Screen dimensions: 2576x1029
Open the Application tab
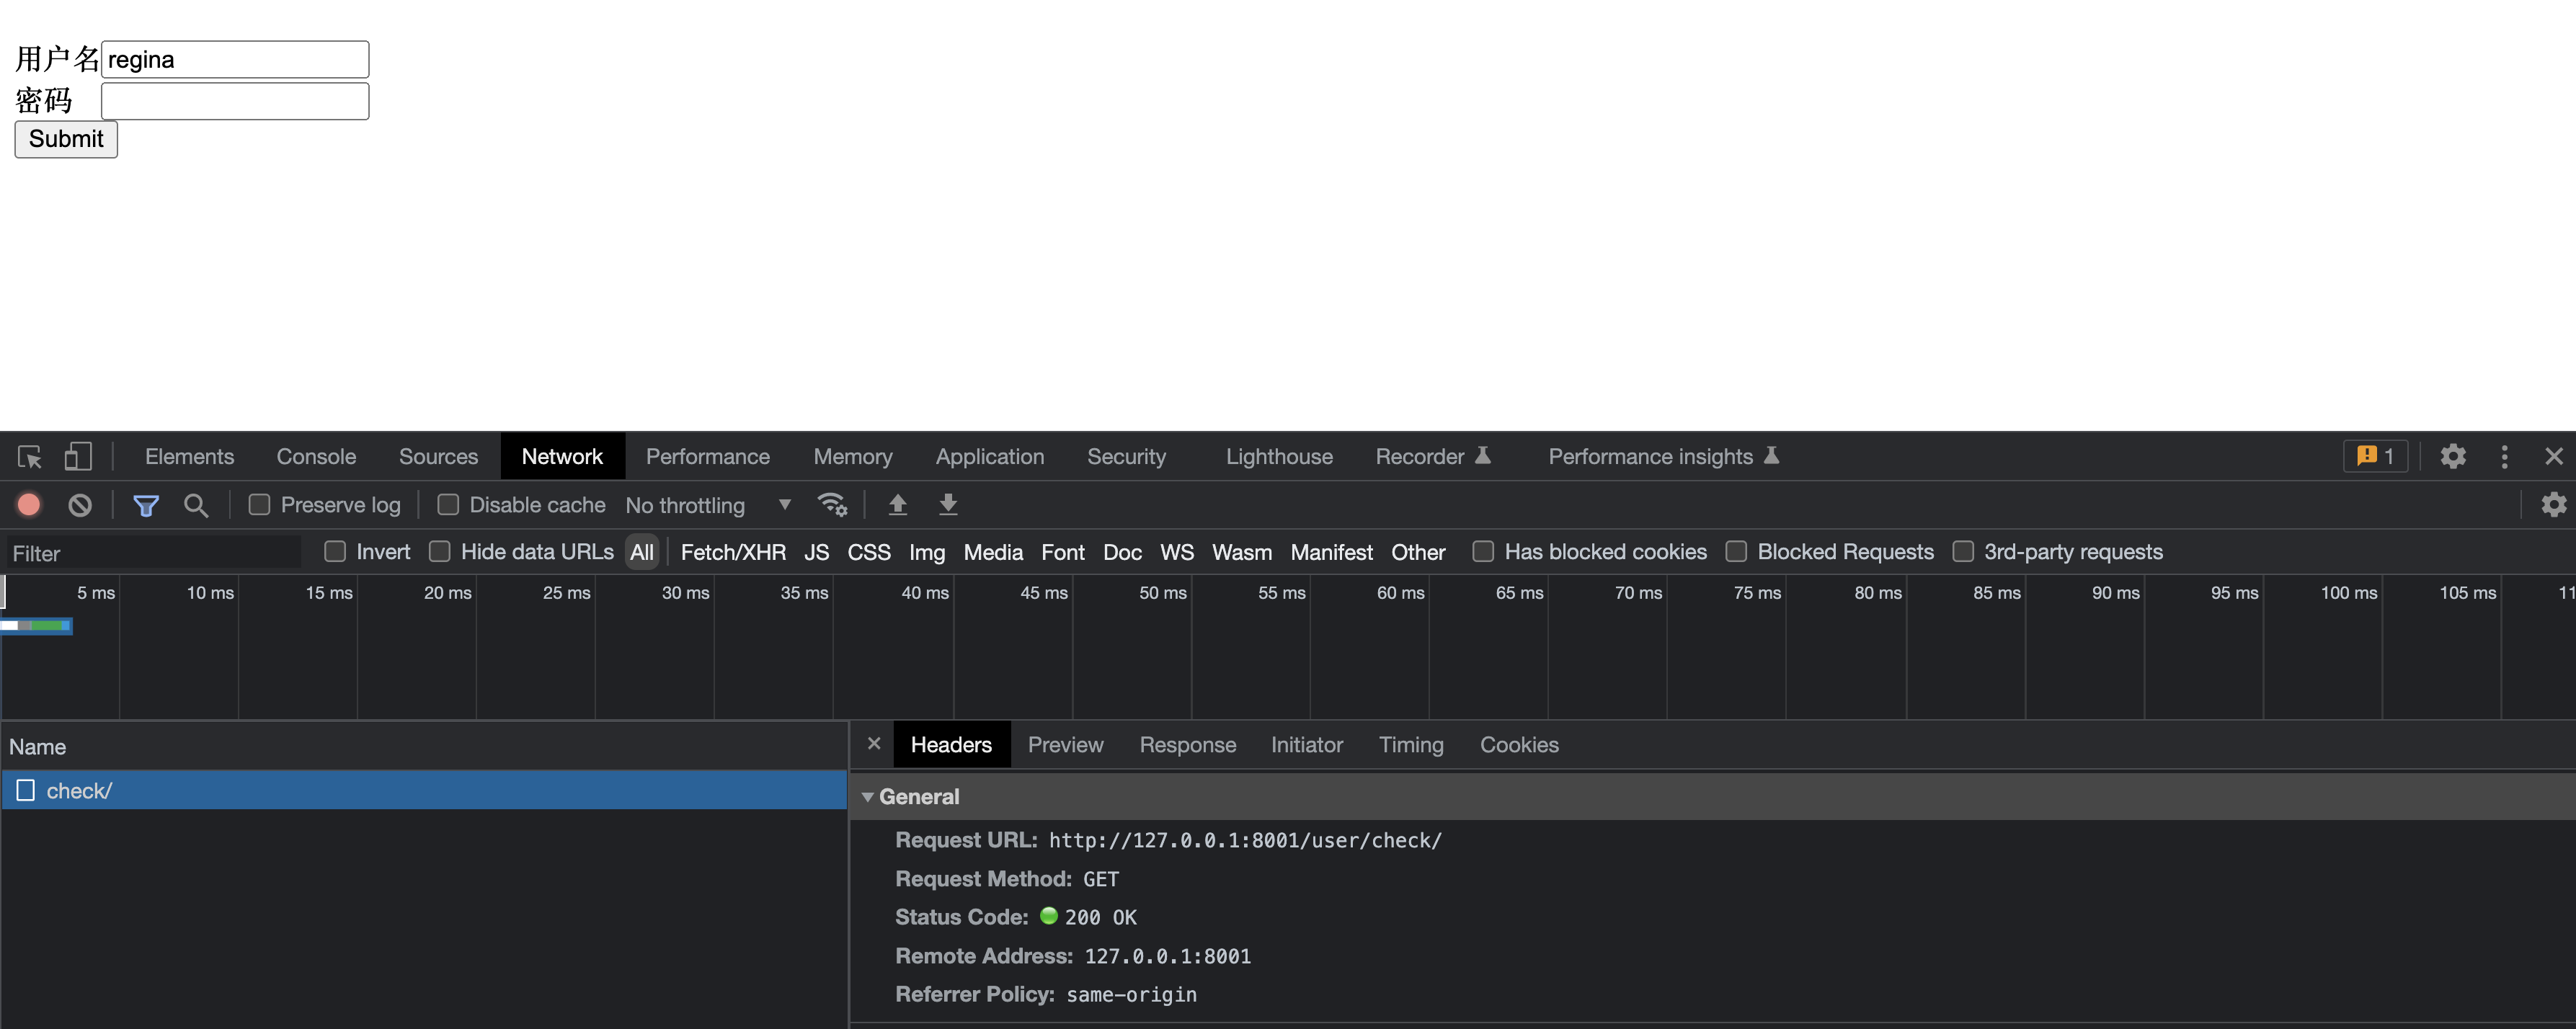[989, 456]
